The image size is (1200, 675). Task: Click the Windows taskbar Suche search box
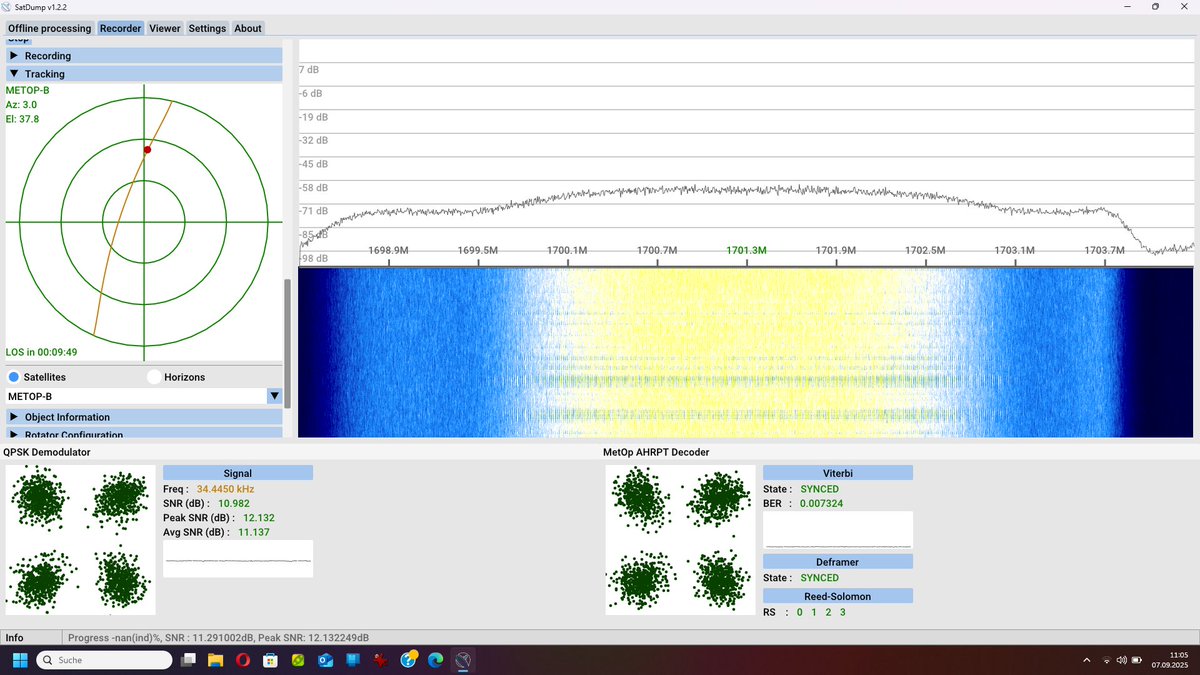tap(104, 660)
